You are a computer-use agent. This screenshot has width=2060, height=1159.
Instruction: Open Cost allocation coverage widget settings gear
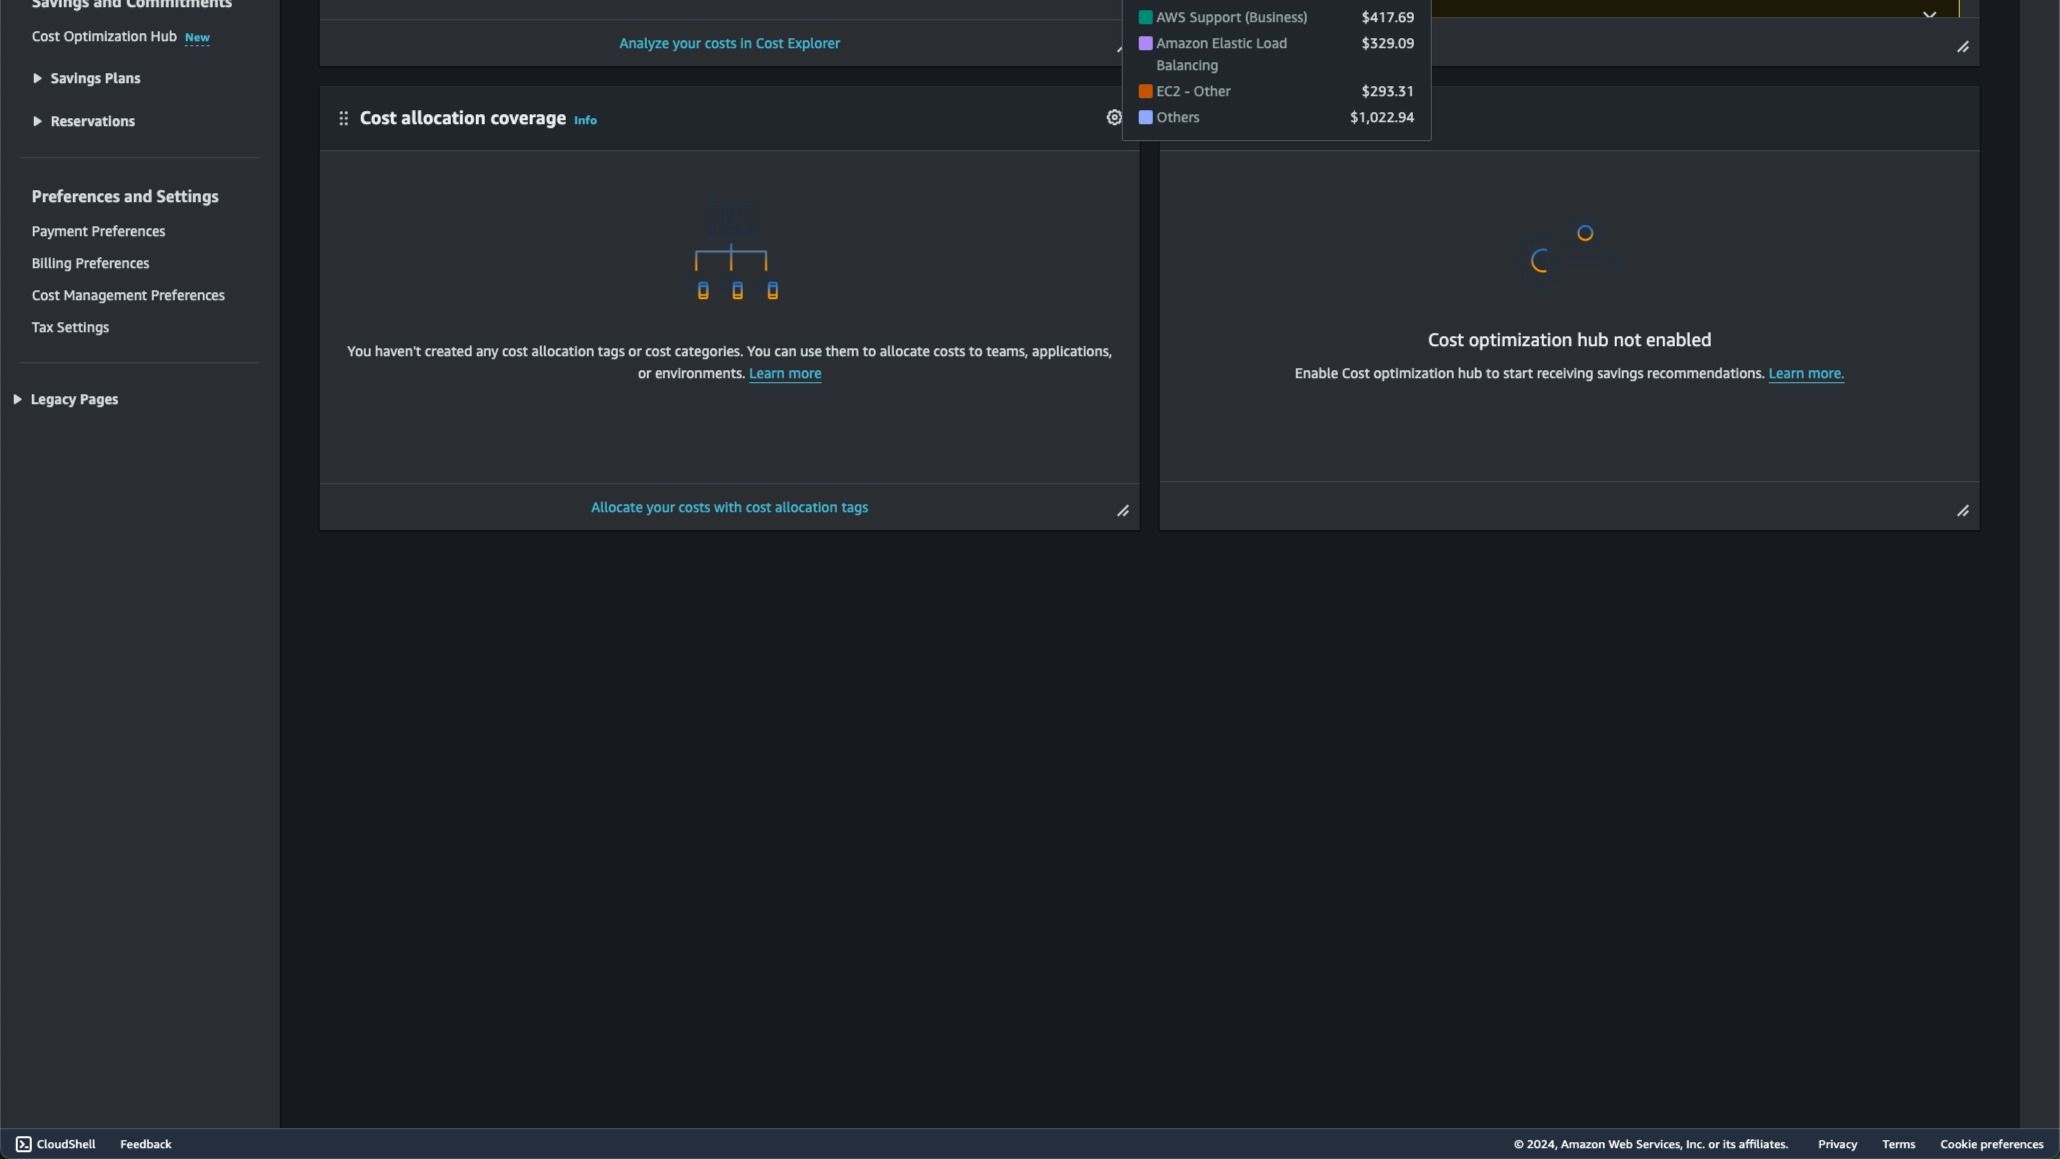coord(1113,118)
